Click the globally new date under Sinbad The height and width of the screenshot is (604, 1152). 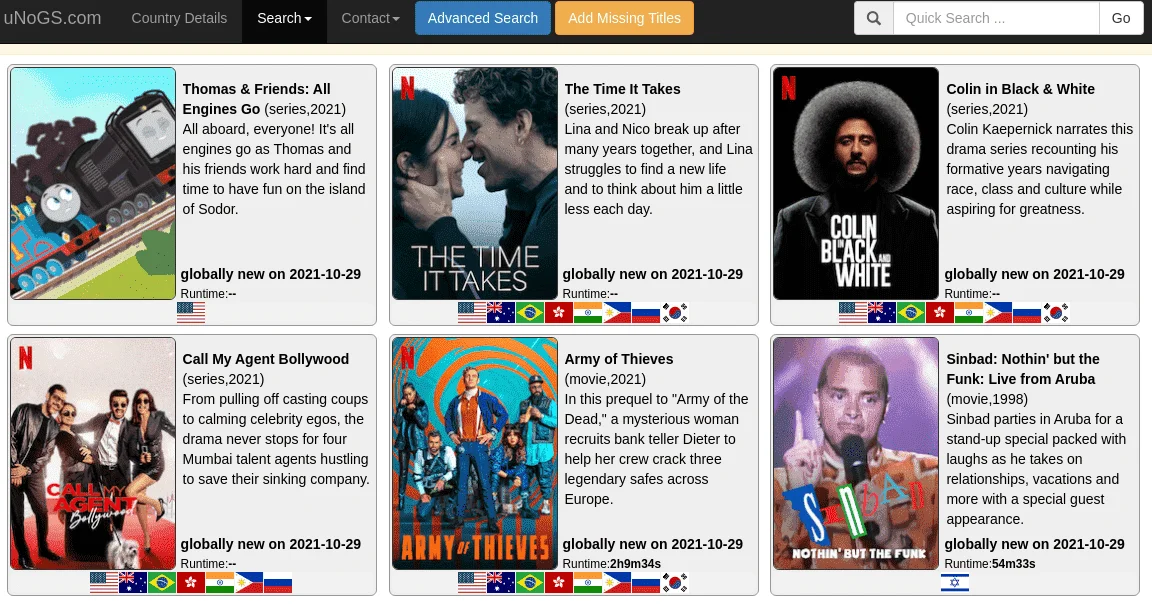click(1034, 544)
